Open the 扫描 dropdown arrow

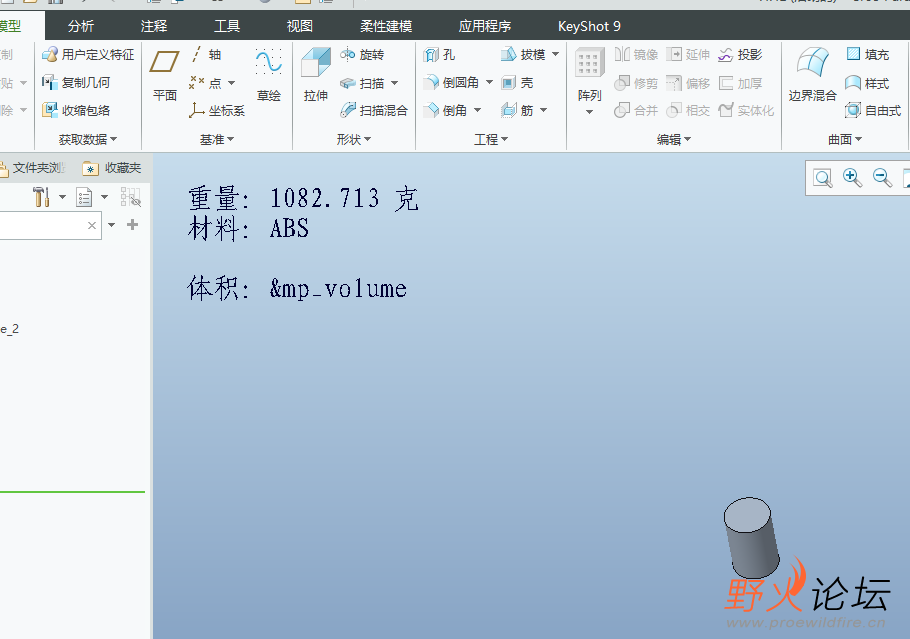[395, 83]
